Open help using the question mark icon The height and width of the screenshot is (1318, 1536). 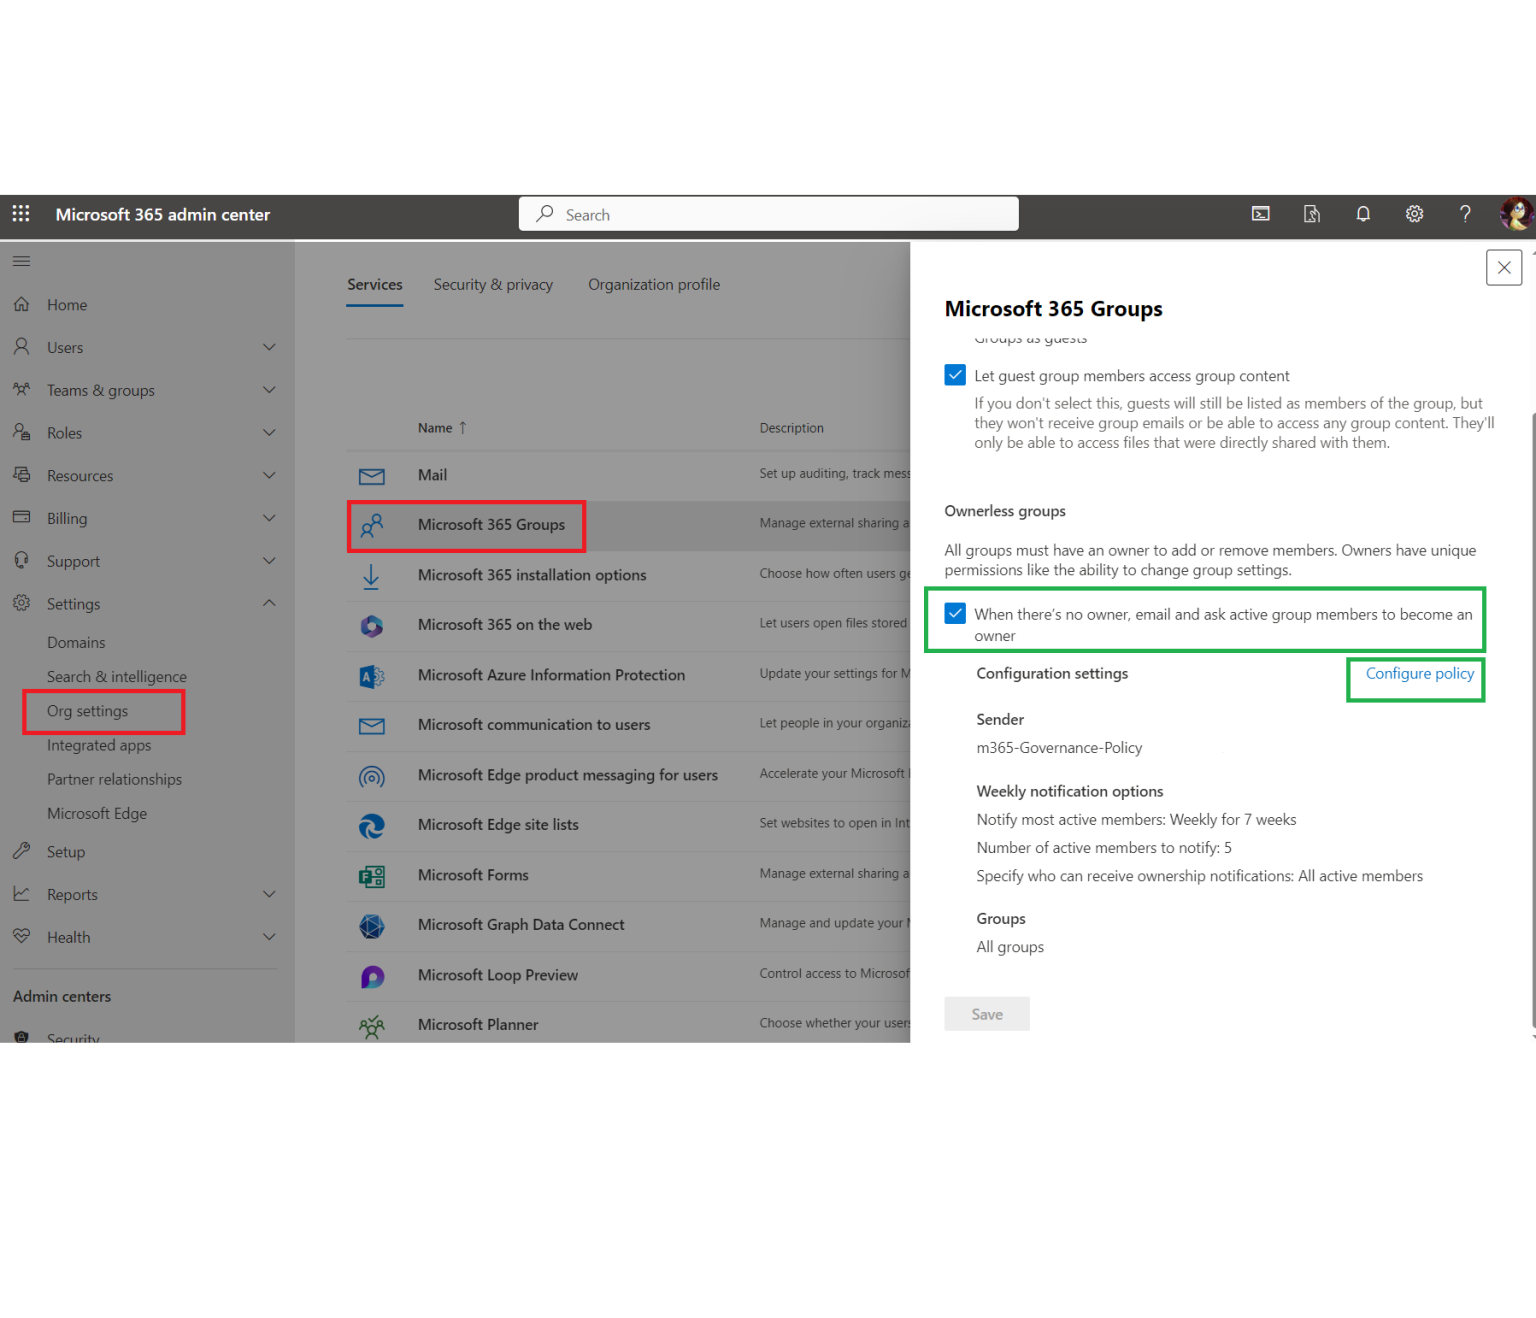[x=1465, y=214]
